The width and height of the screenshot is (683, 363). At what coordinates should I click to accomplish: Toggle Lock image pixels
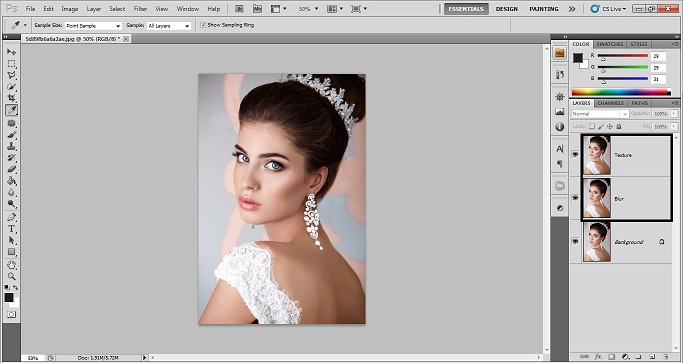click(601, 126)
